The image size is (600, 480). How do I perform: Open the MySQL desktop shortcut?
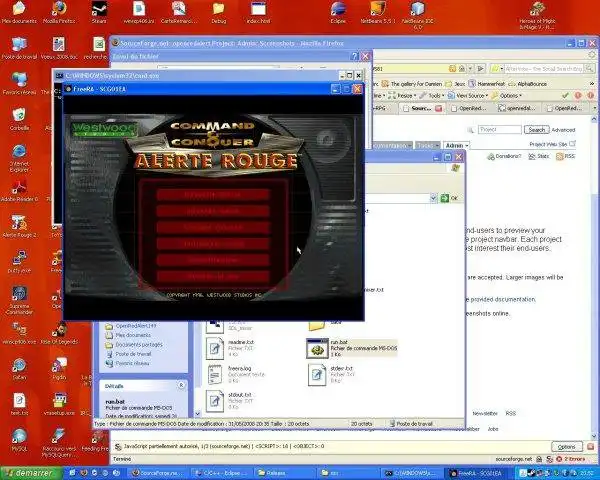point(19,440)
